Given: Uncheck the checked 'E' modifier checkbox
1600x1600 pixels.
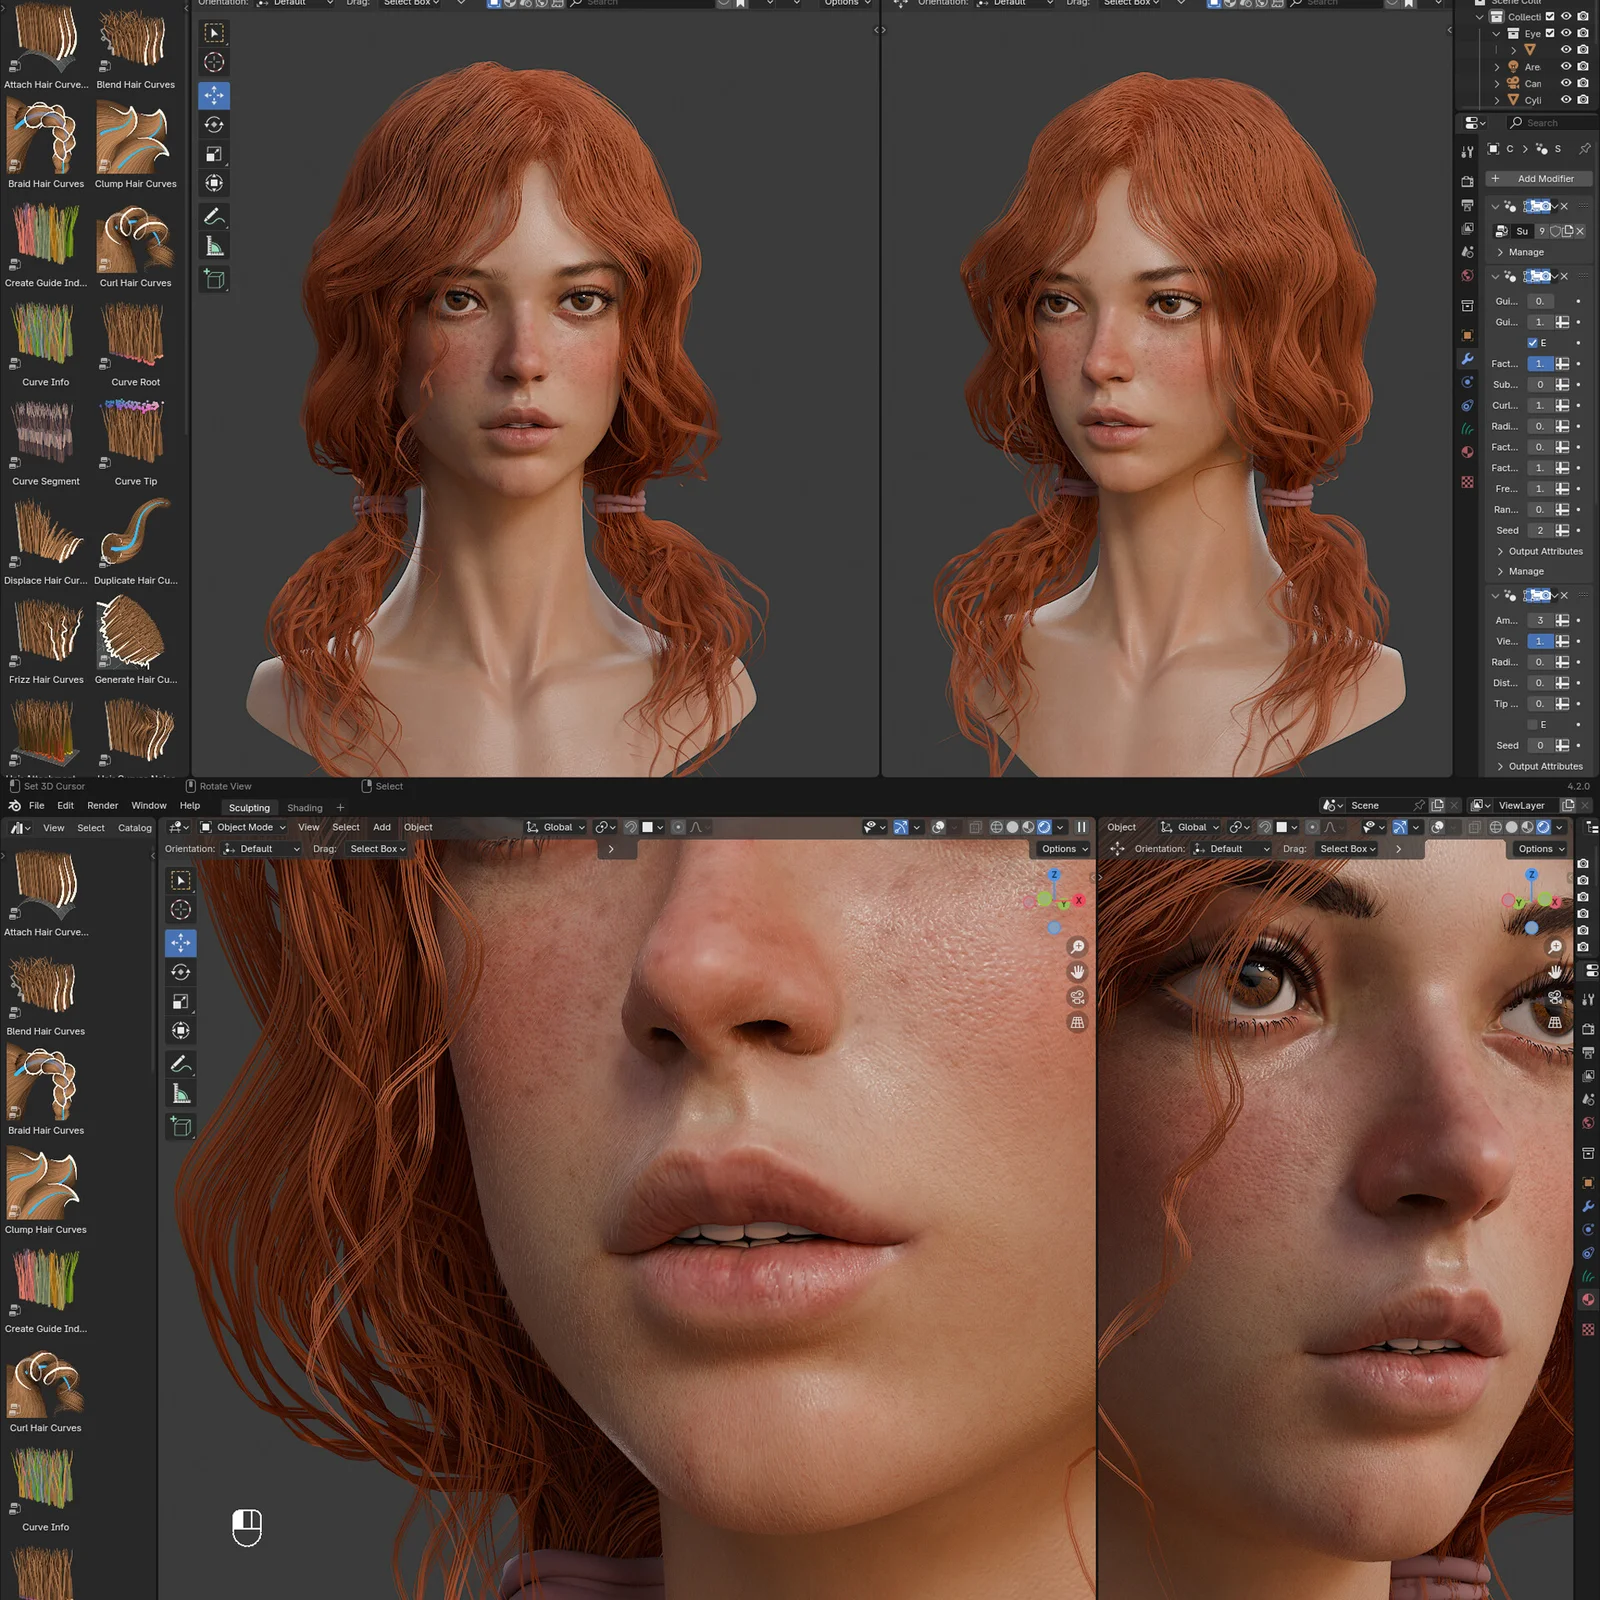Looking at the screenshot, I should [1532, 343].
